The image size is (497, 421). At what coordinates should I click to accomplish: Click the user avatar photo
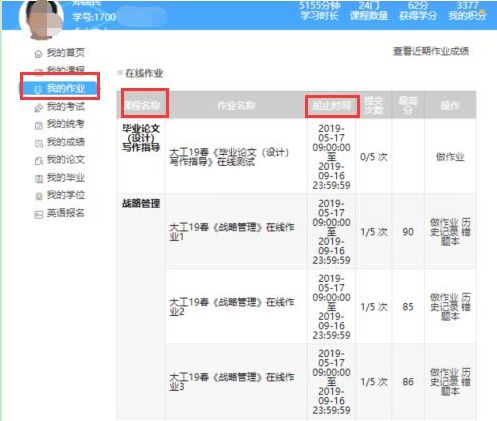[41, 18]
